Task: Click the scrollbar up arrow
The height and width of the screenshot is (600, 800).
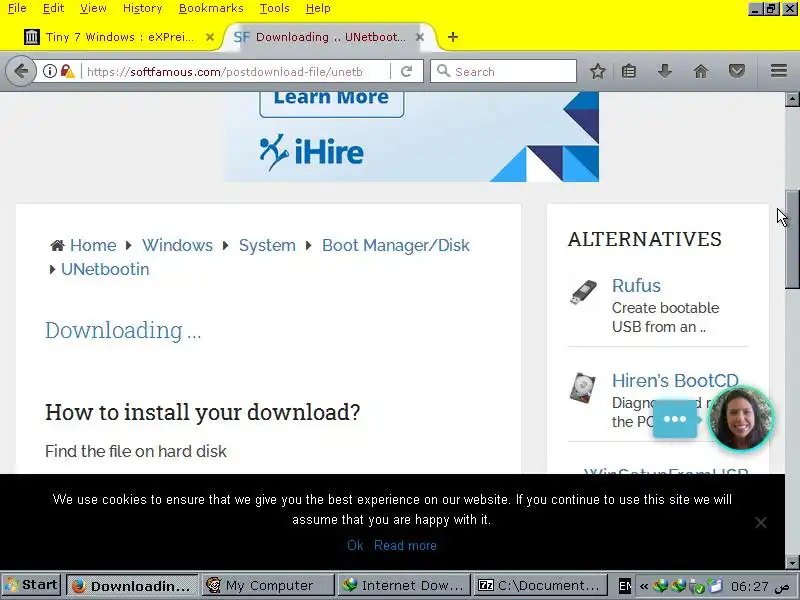Action: click(792, 99)
